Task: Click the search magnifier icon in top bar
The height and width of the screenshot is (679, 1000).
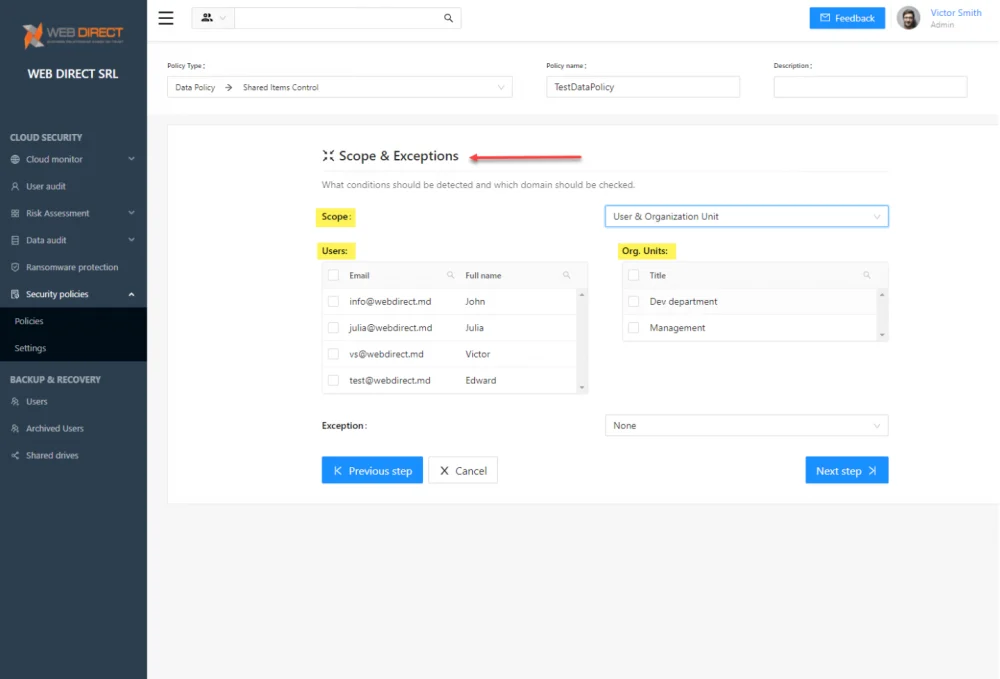Action: tap(448, 18)
